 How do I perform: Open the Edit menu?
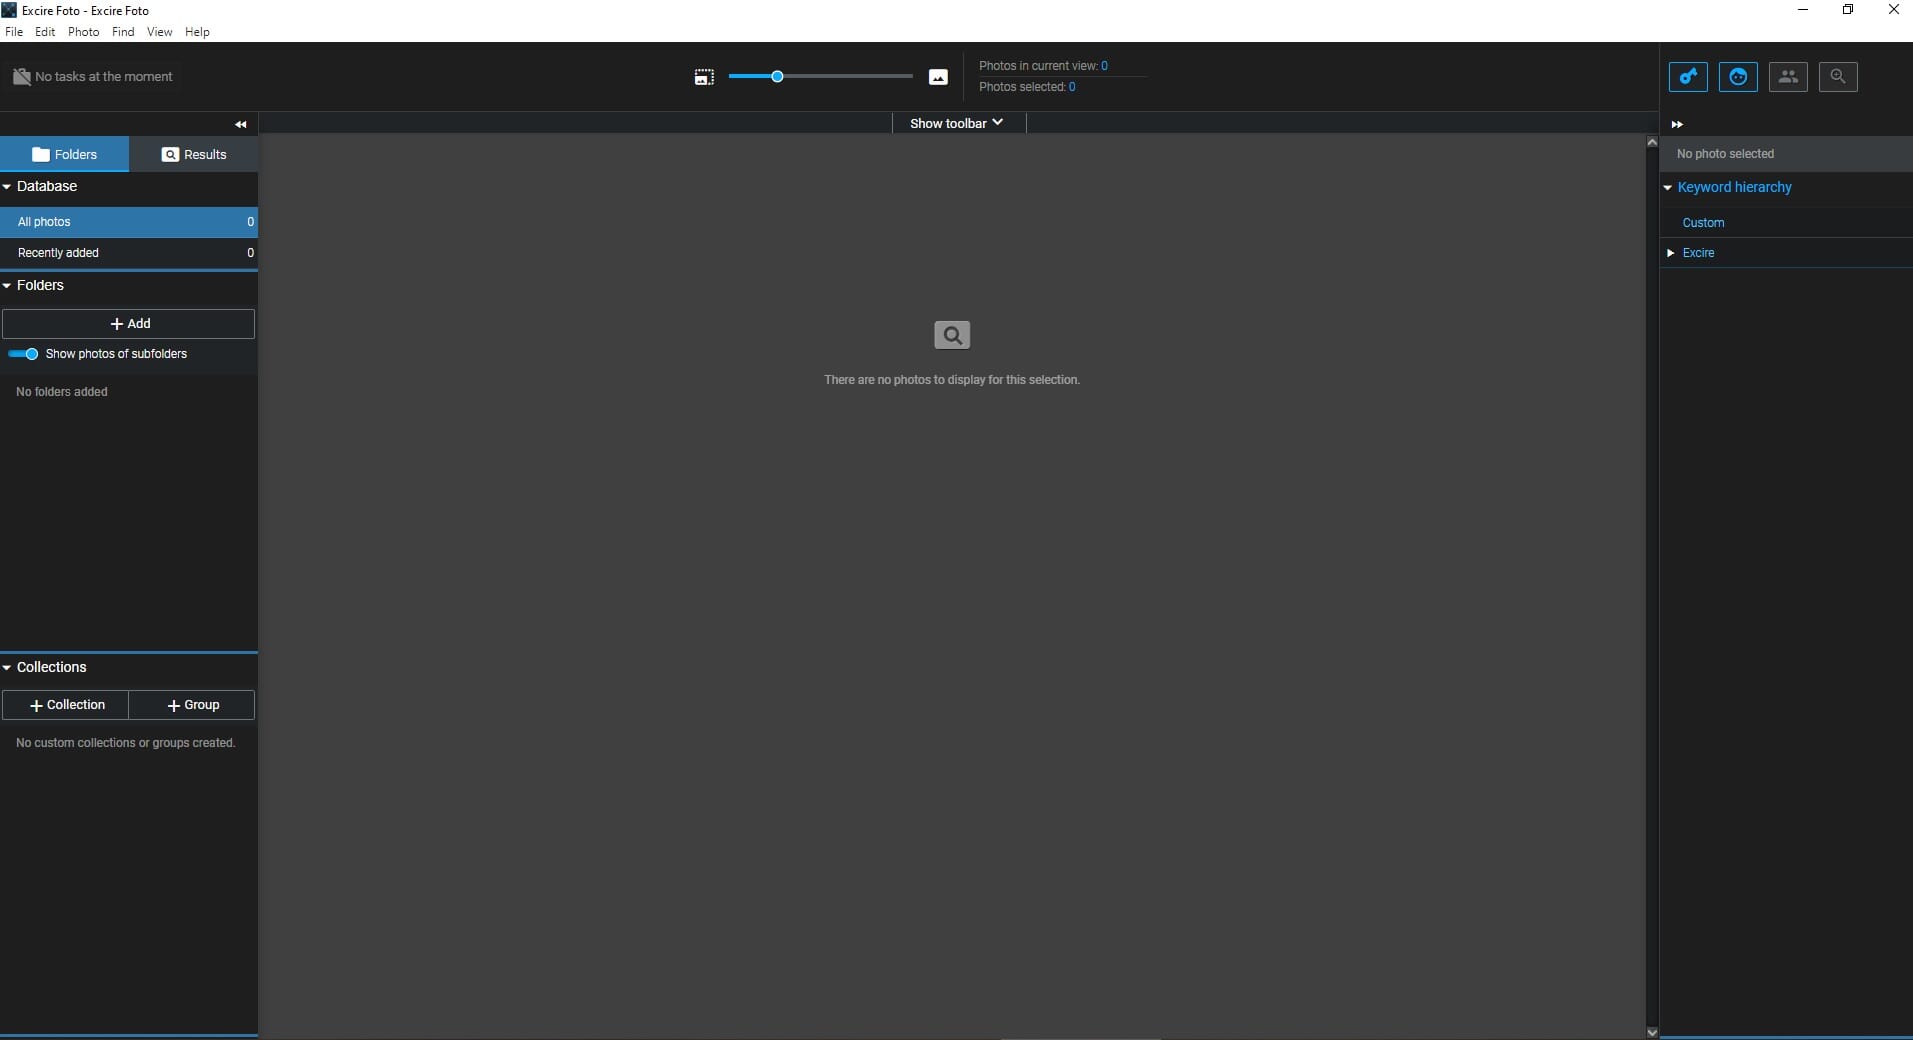point(45,32)
